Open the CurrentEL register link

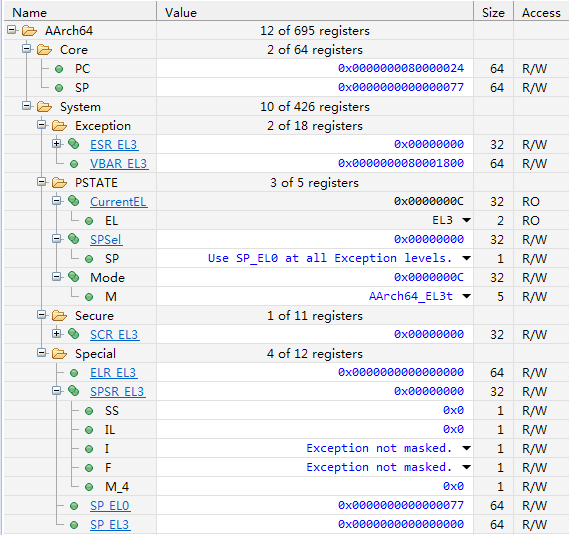[118, 202]
